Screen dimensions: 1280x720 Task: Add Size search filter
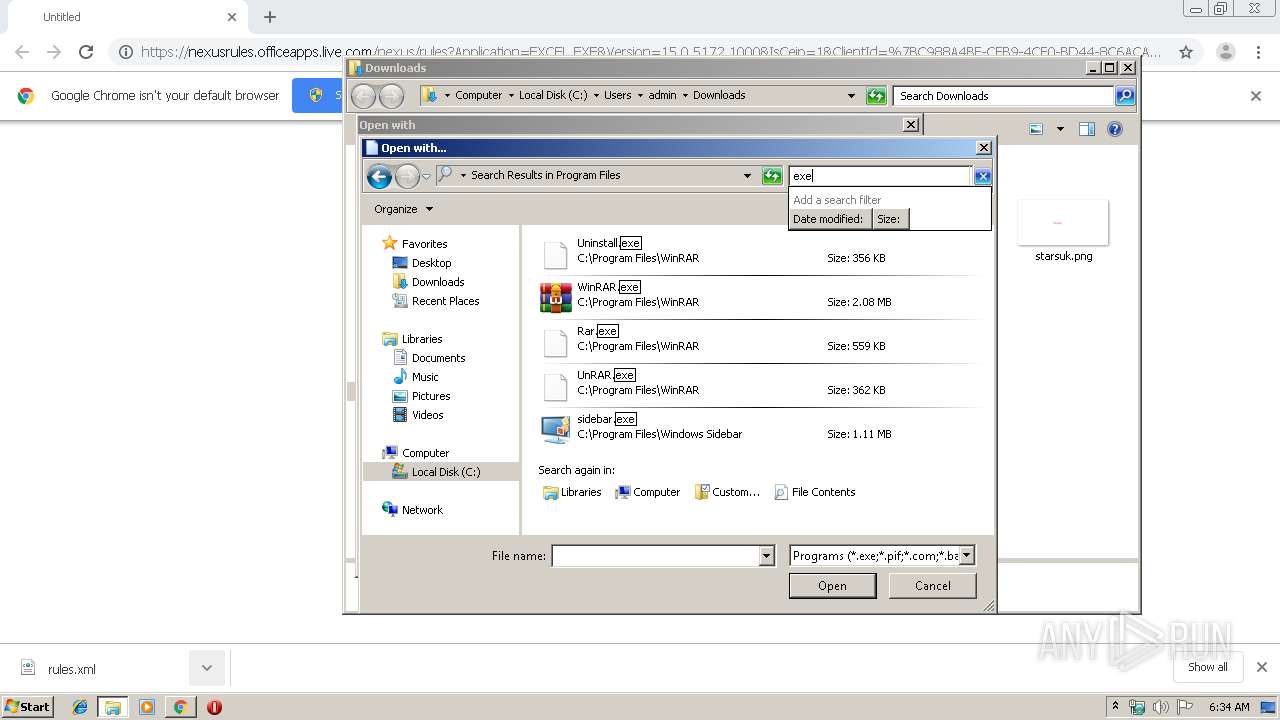(x=889, y=219)
